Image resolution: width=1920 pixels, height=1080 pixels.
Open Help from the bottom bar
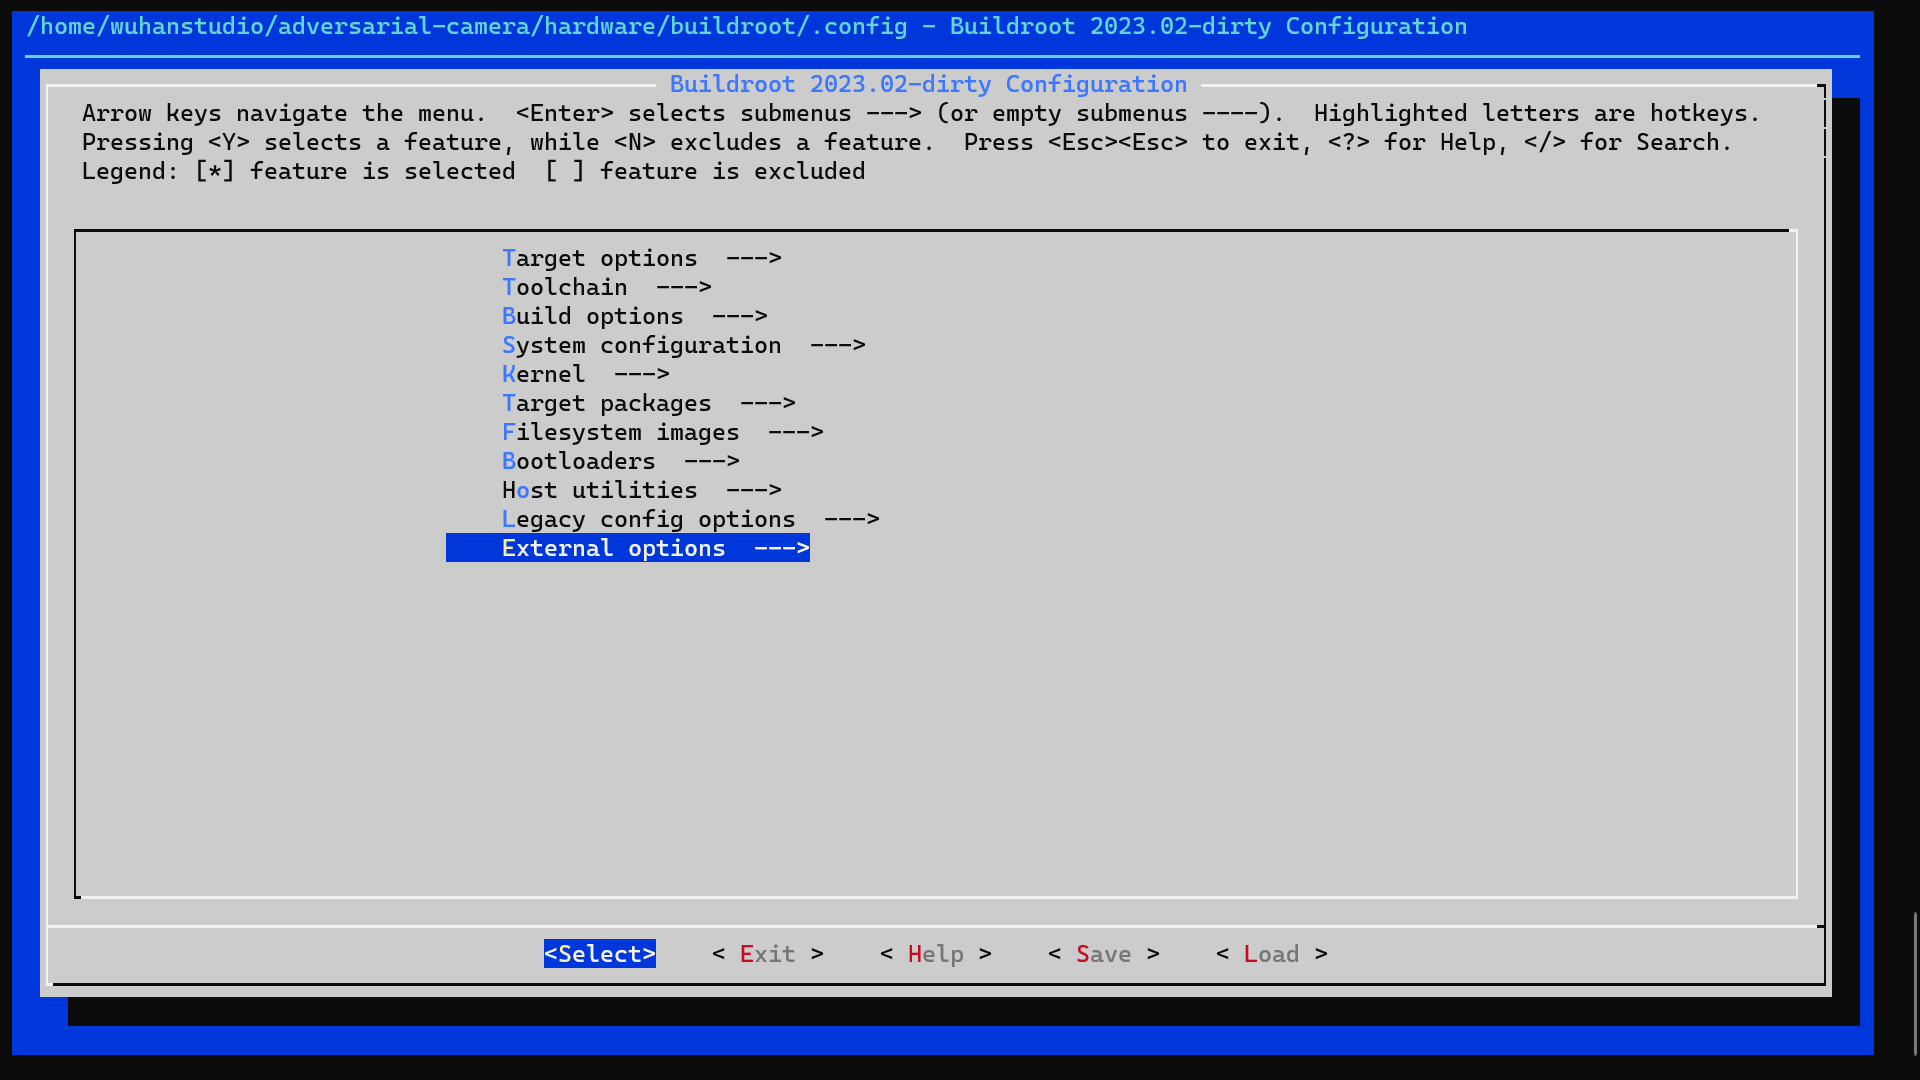click(x=935, y=954)
